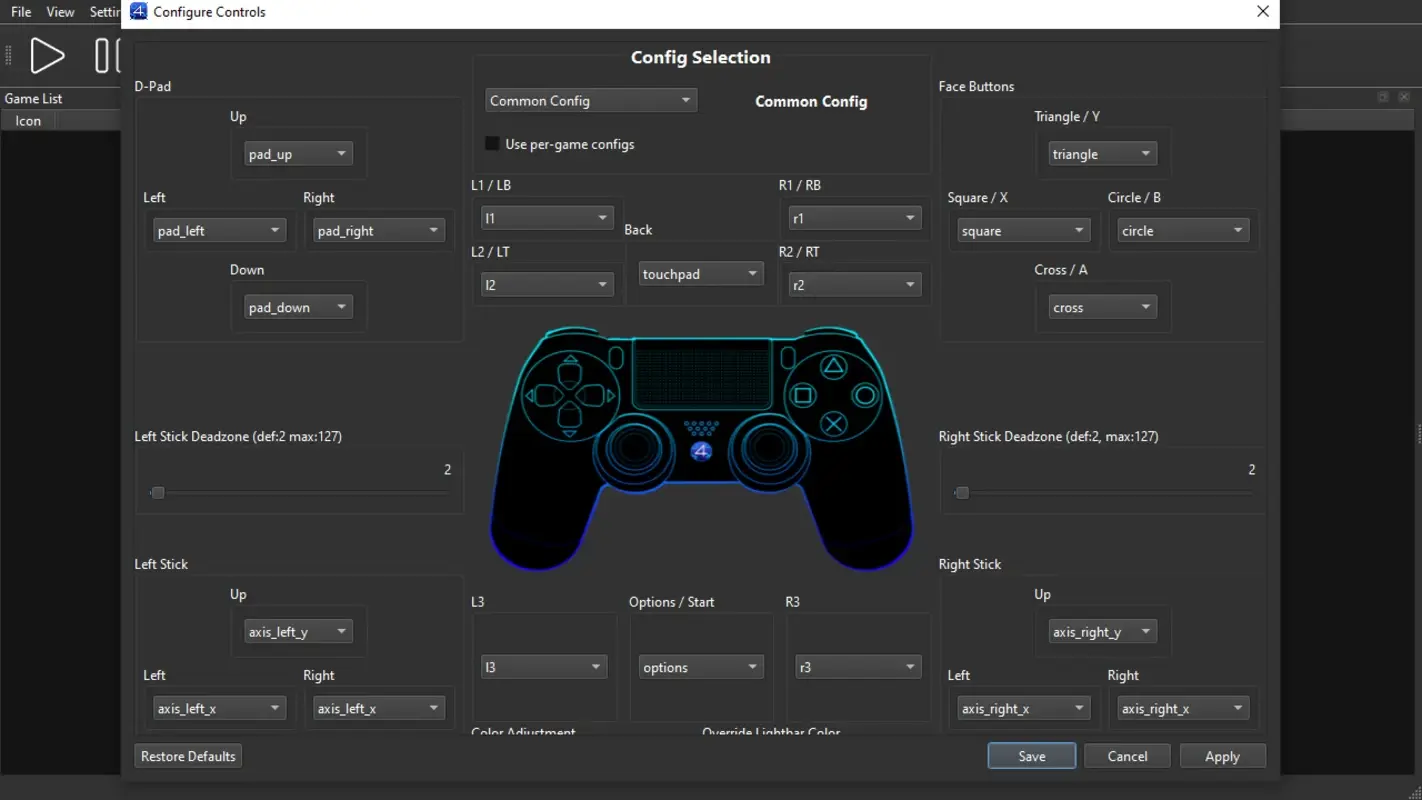Open the File menu
This screenshot has height=800, width=1422.
pos(20,12)
